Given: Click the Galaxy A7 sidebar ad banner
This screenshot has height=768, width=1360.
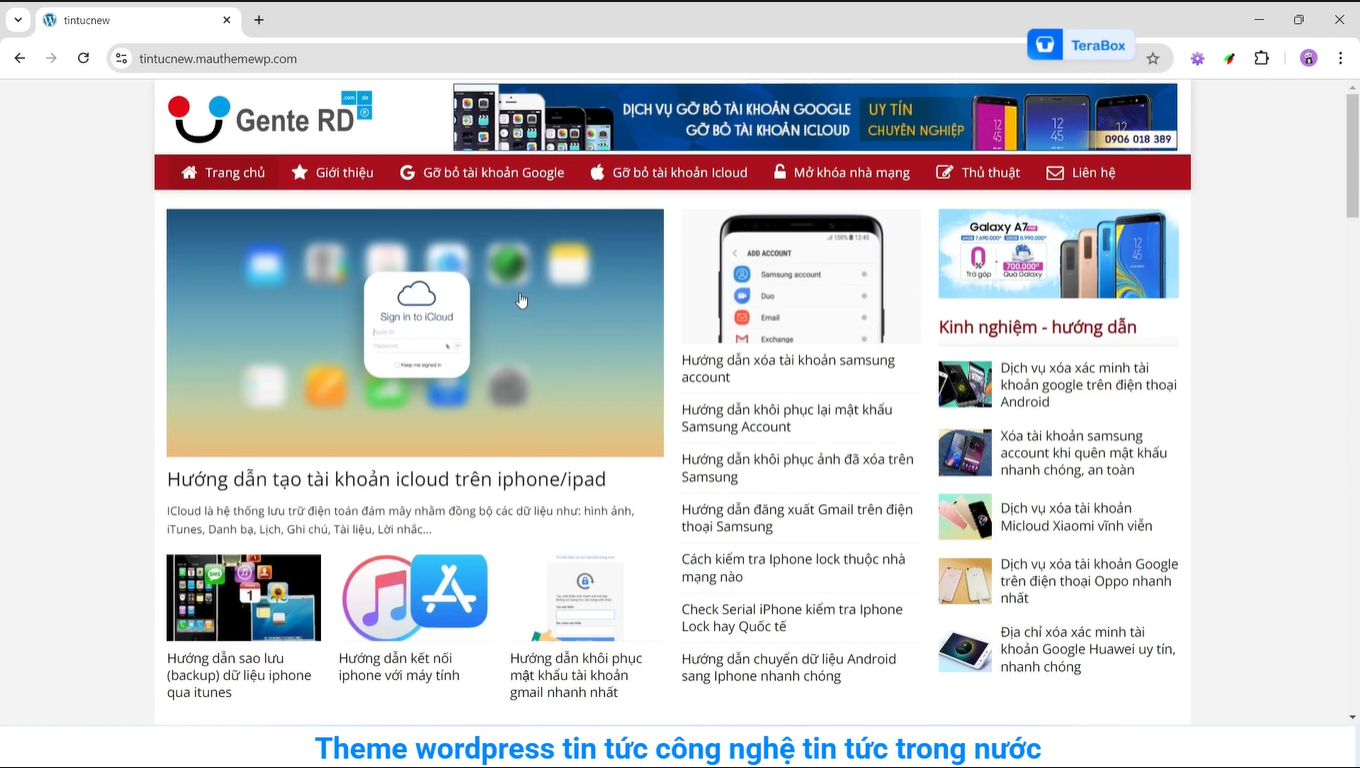Looking at the screenshot, I should click(1058, 254).
